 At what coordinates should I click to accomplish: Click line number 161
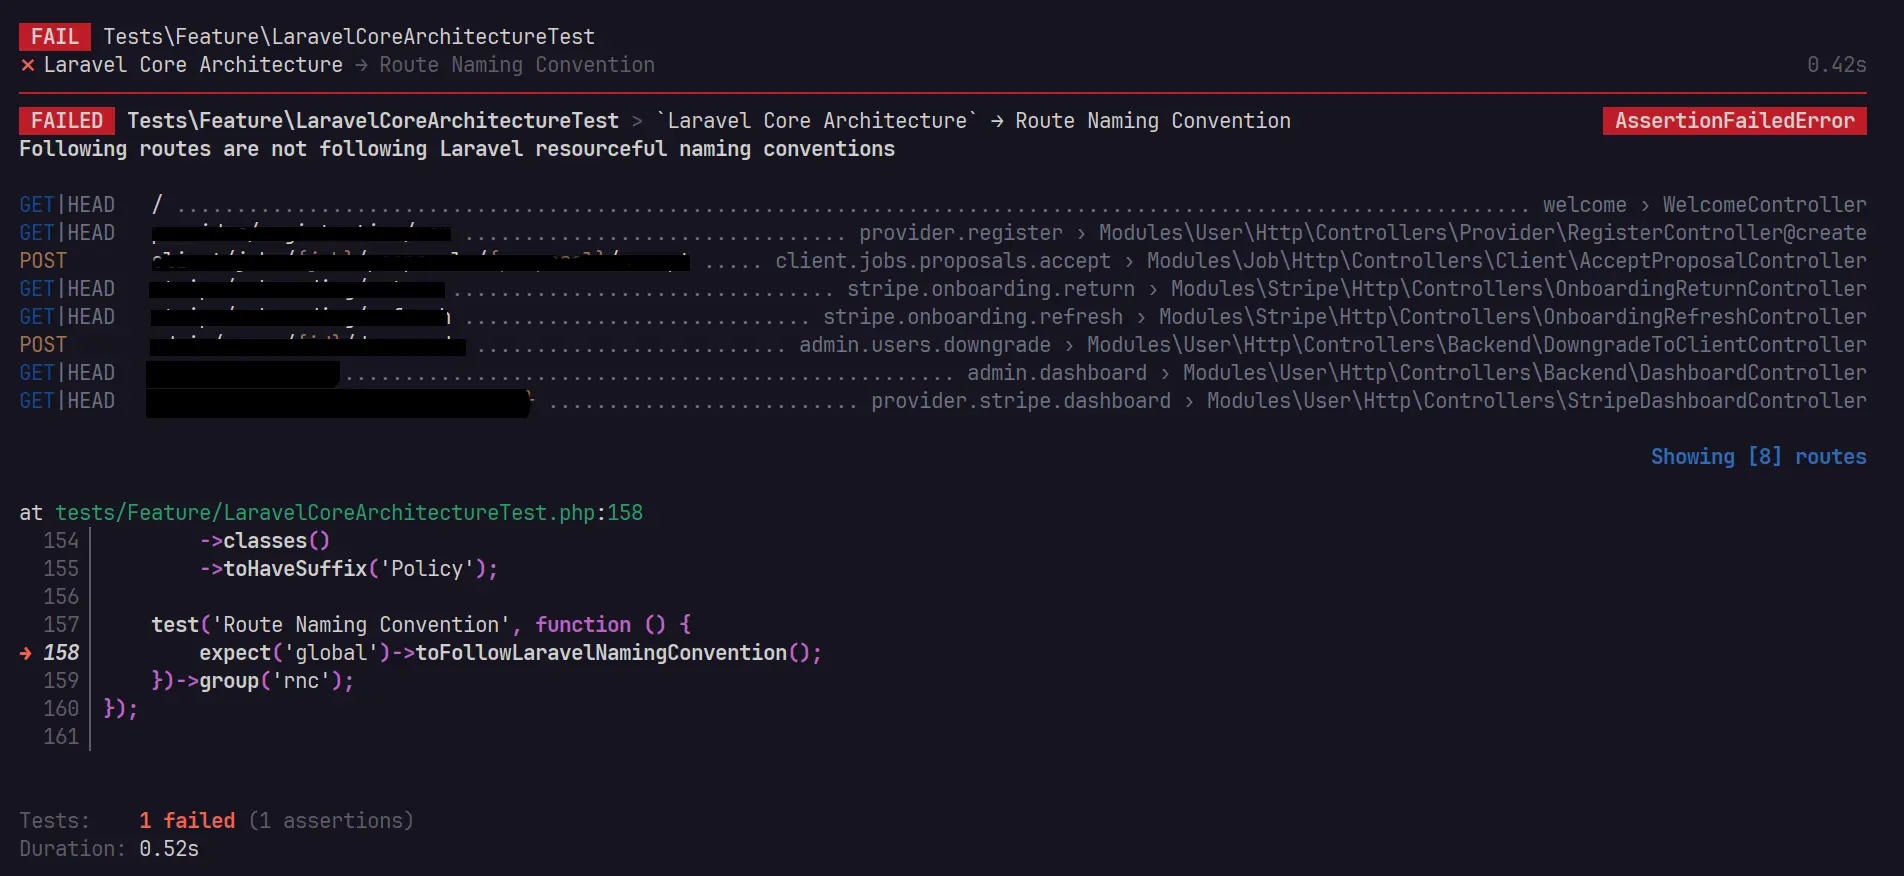[61, 737]
